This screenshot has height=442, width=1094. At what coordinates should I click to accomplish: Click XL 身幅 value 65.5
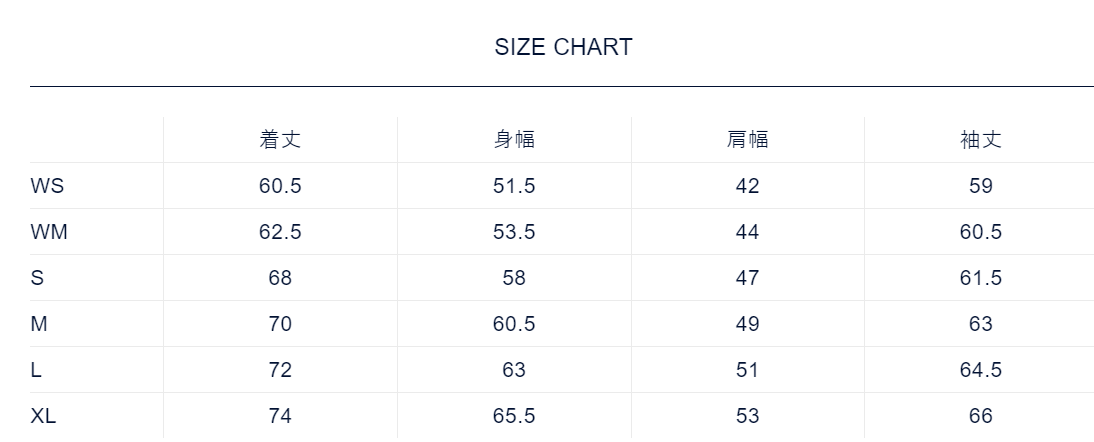point(514,416)
